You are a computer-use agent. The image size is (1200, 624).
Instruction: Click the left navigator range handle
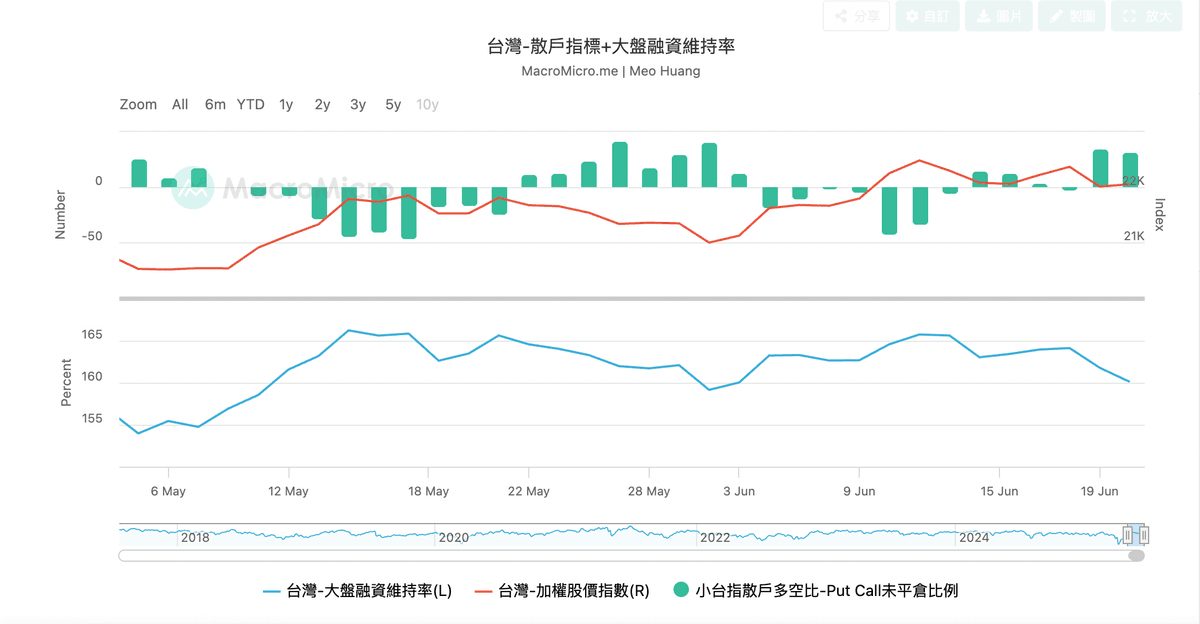1127,535
